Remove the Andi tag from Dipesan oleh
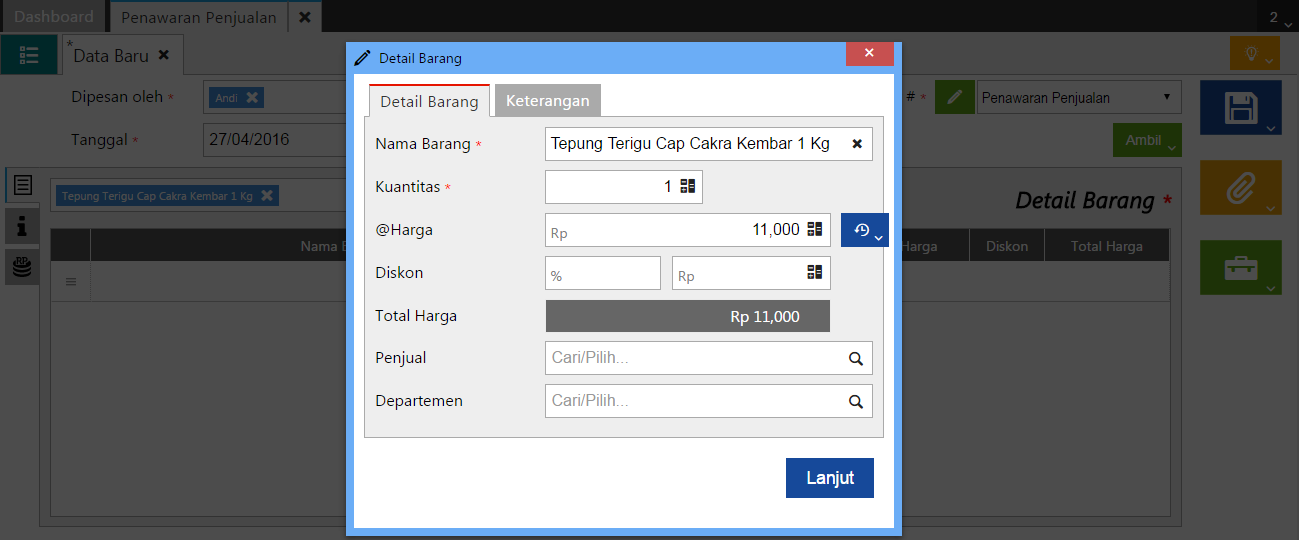Image resolution: width=1300 pixels, height=540 pixels. pyautogui.click(x=252, y=98)
